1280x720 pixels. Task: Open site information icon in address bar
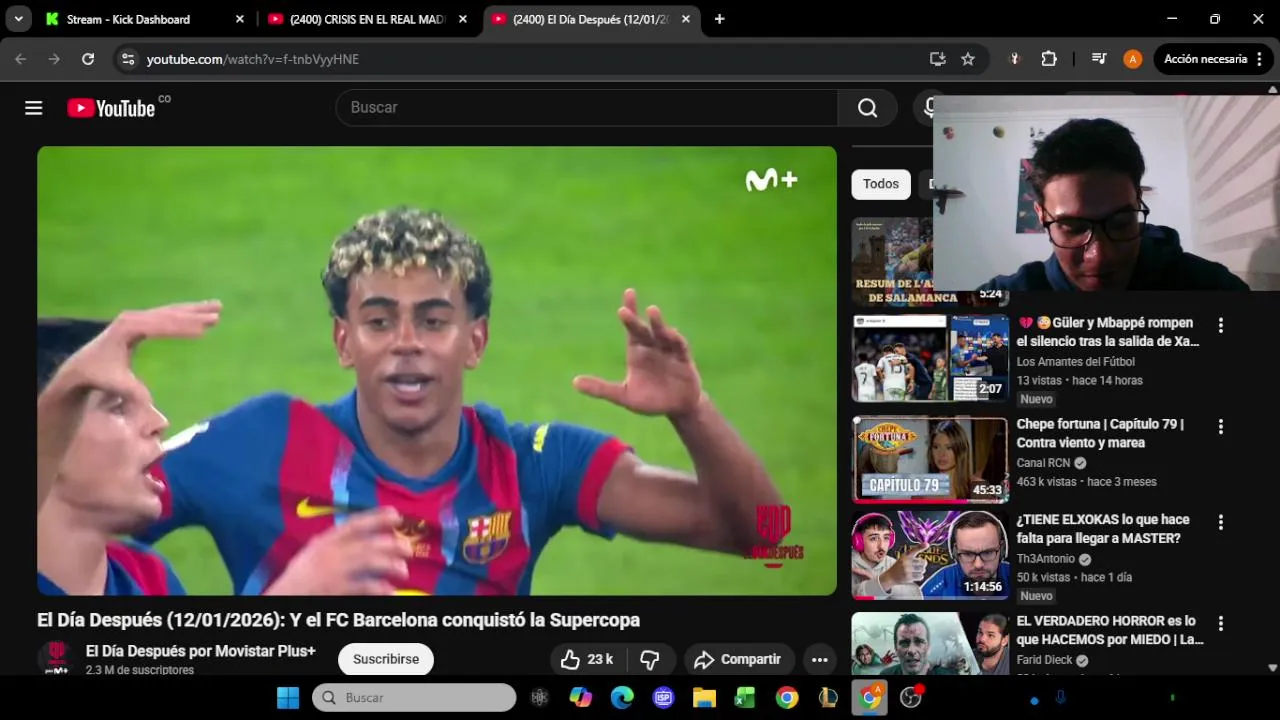tap(127, 59)
